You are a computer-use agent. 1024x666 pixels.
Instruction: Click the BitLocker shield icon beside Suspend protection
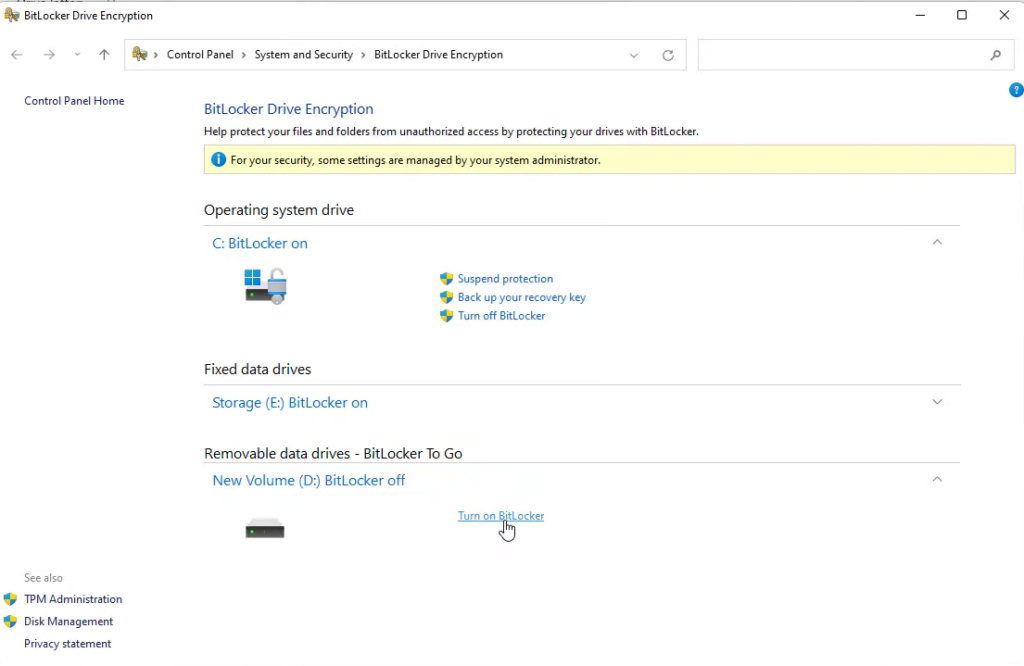point(446,278)
